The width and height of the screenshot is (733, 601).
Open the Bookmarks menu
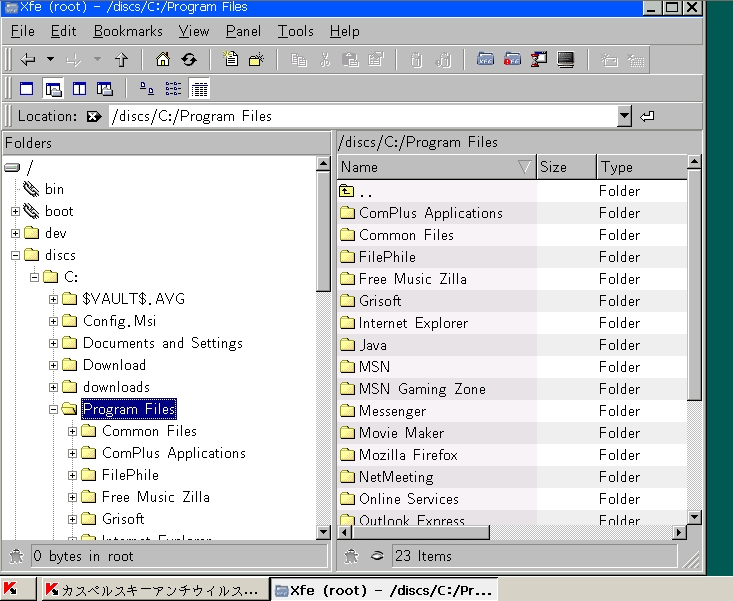pos(128,31)
